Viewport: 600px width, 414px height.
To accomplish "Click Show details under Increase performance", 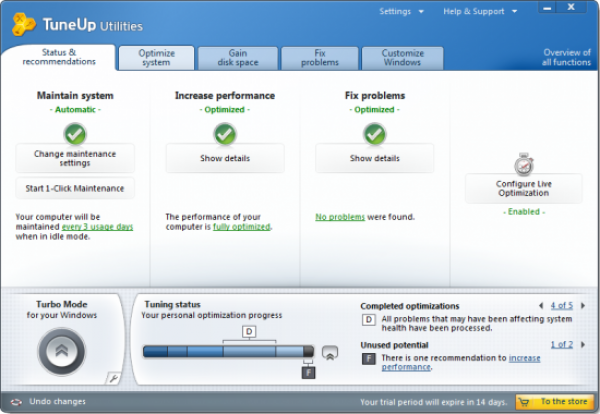I will (225, 158).
